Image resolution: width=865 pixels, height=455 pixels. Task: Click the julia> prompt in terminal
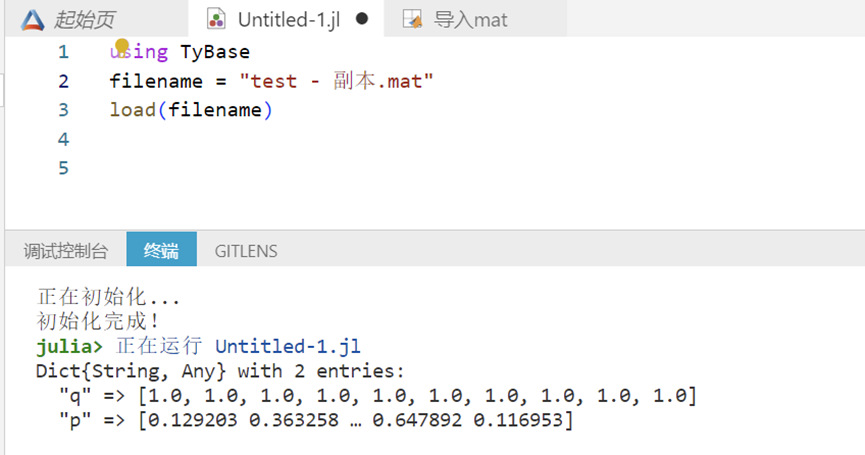[70, 346]
